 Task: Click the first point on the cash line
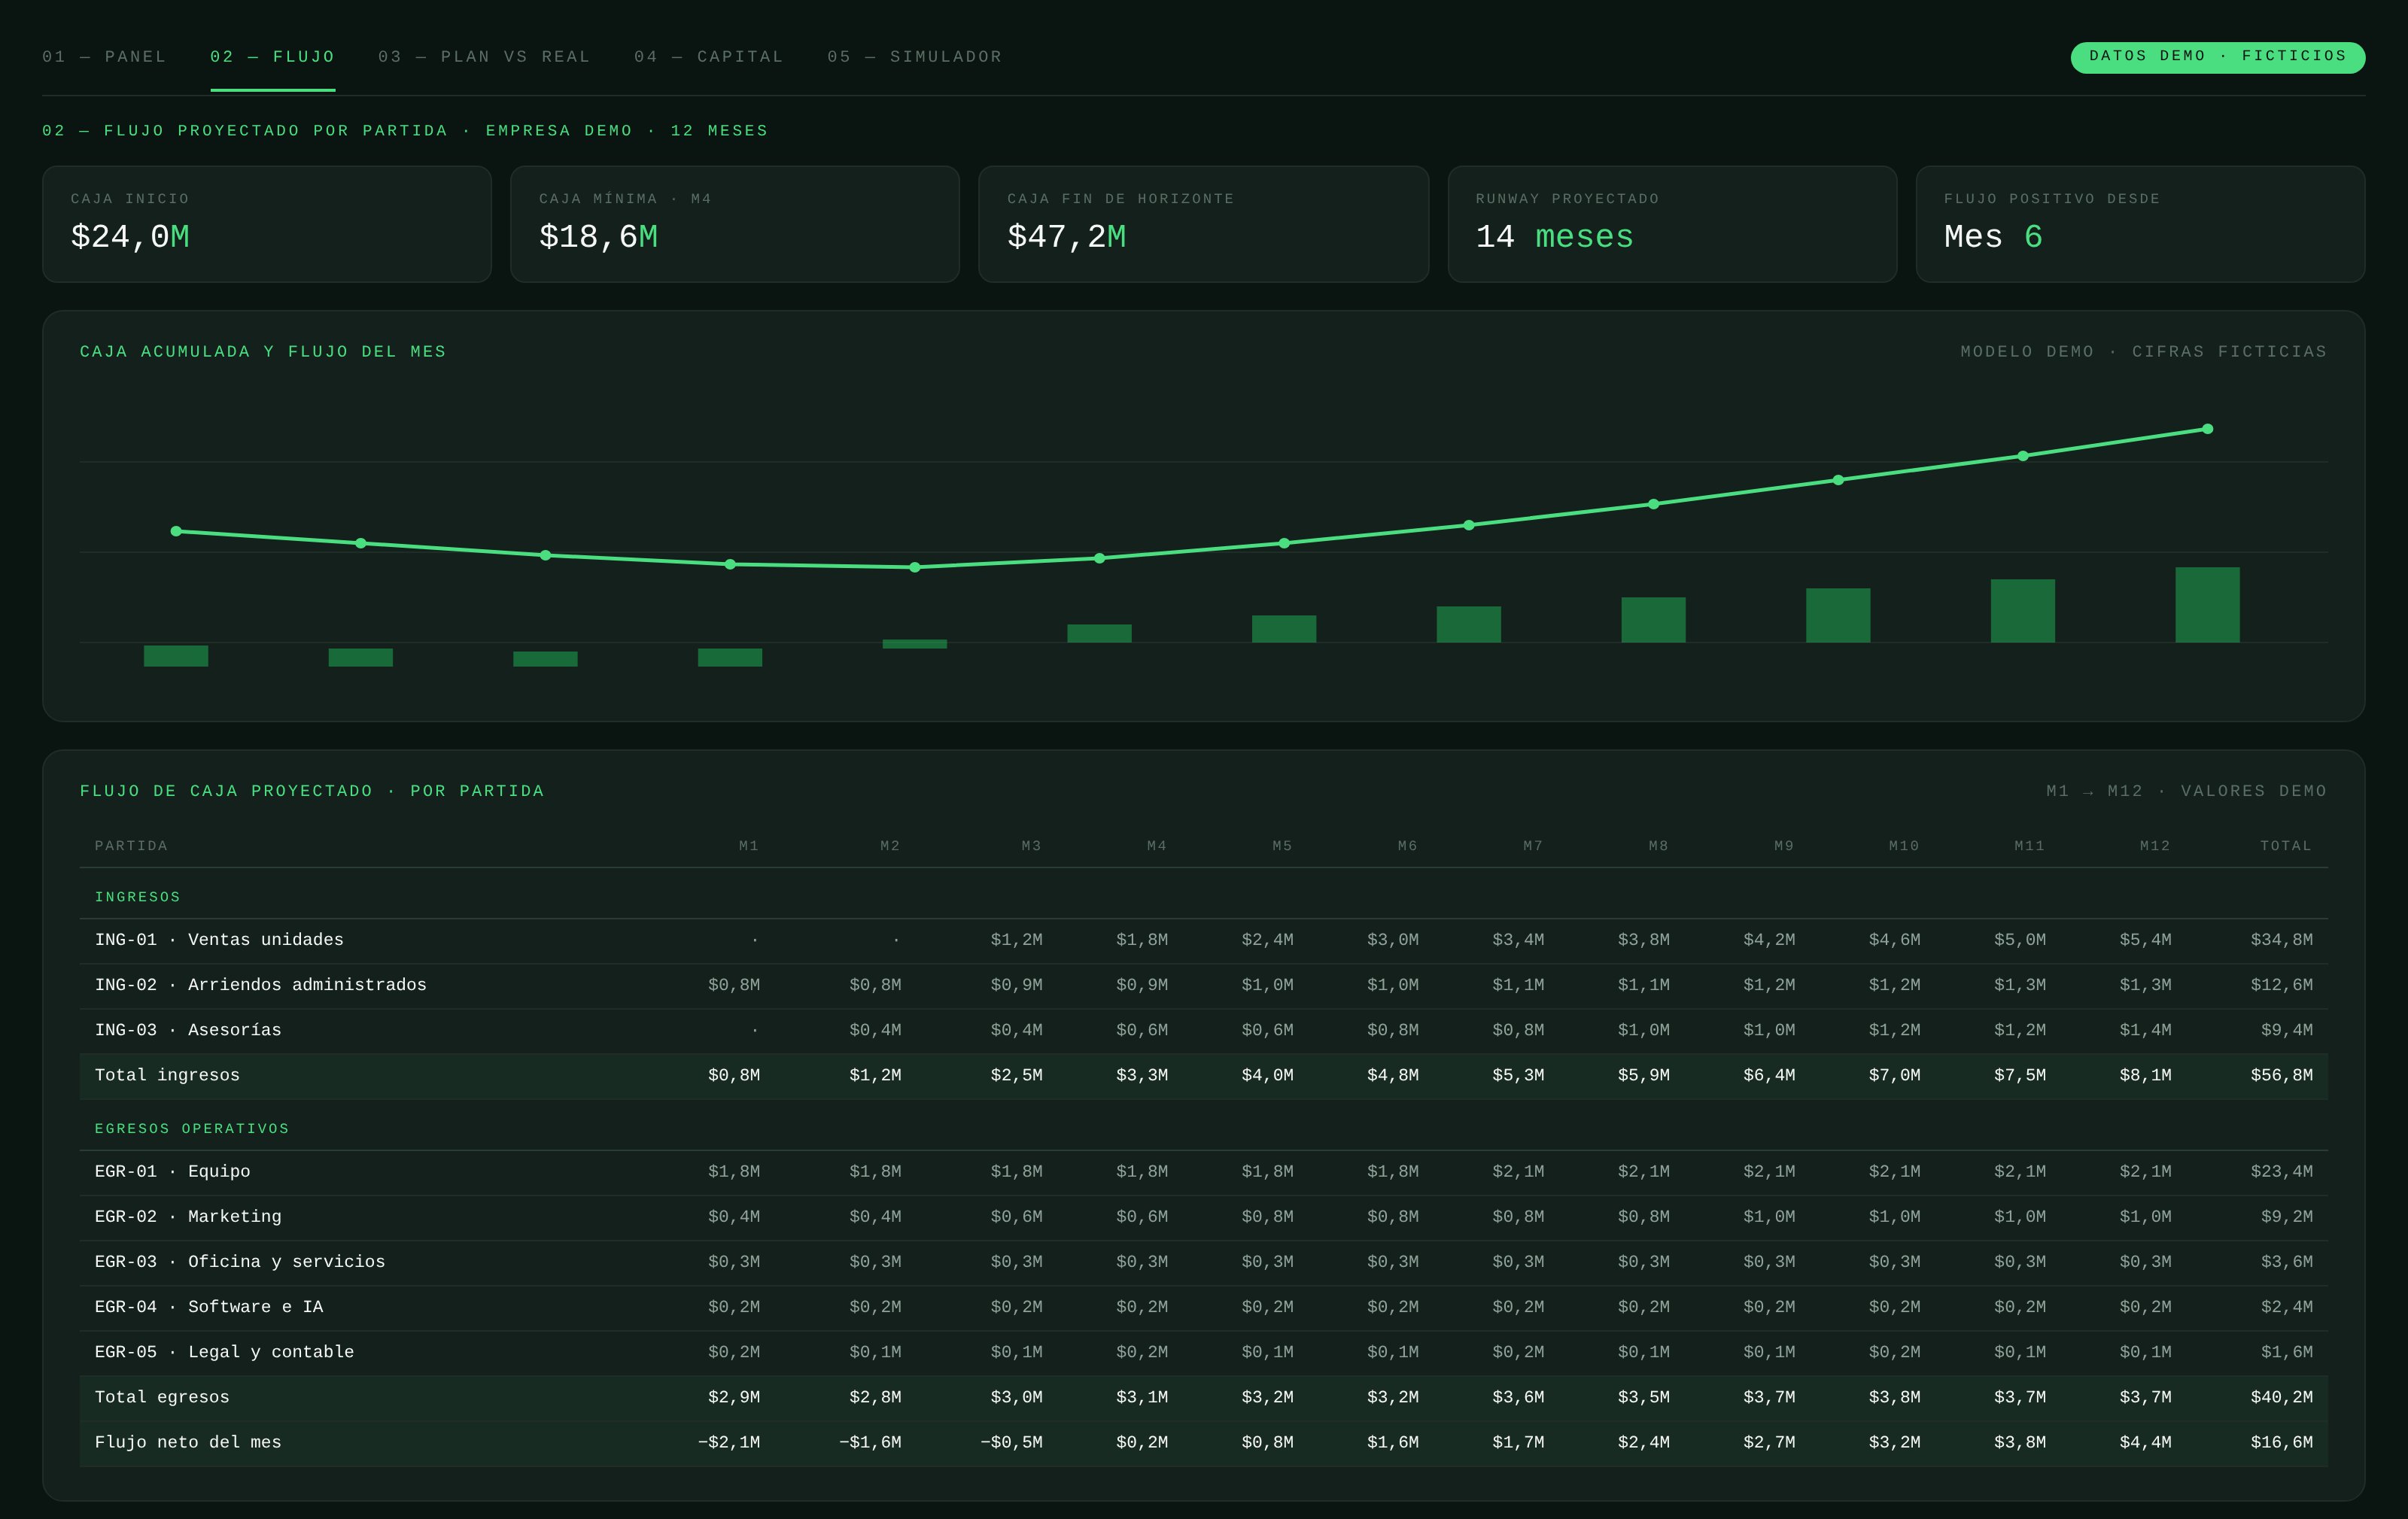pyautogui.click(x=176, y=531)
